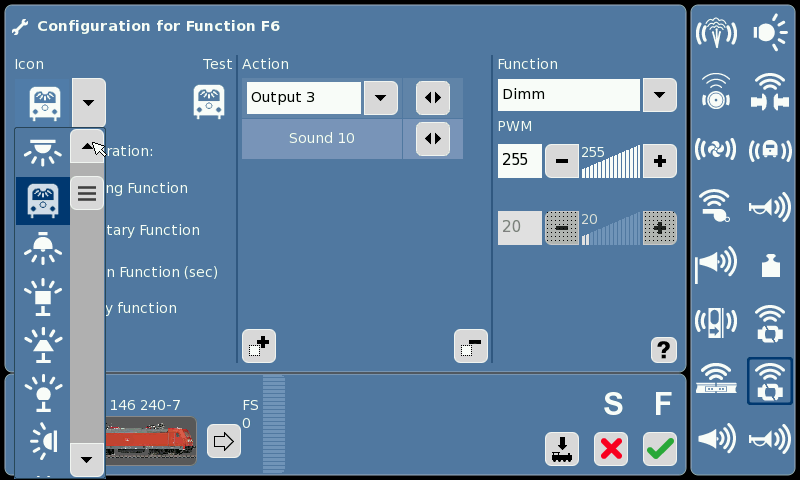This screenshot has width=800, height=480.
Task: Confirm configuration with green checkmark
Action: point(660,449)
